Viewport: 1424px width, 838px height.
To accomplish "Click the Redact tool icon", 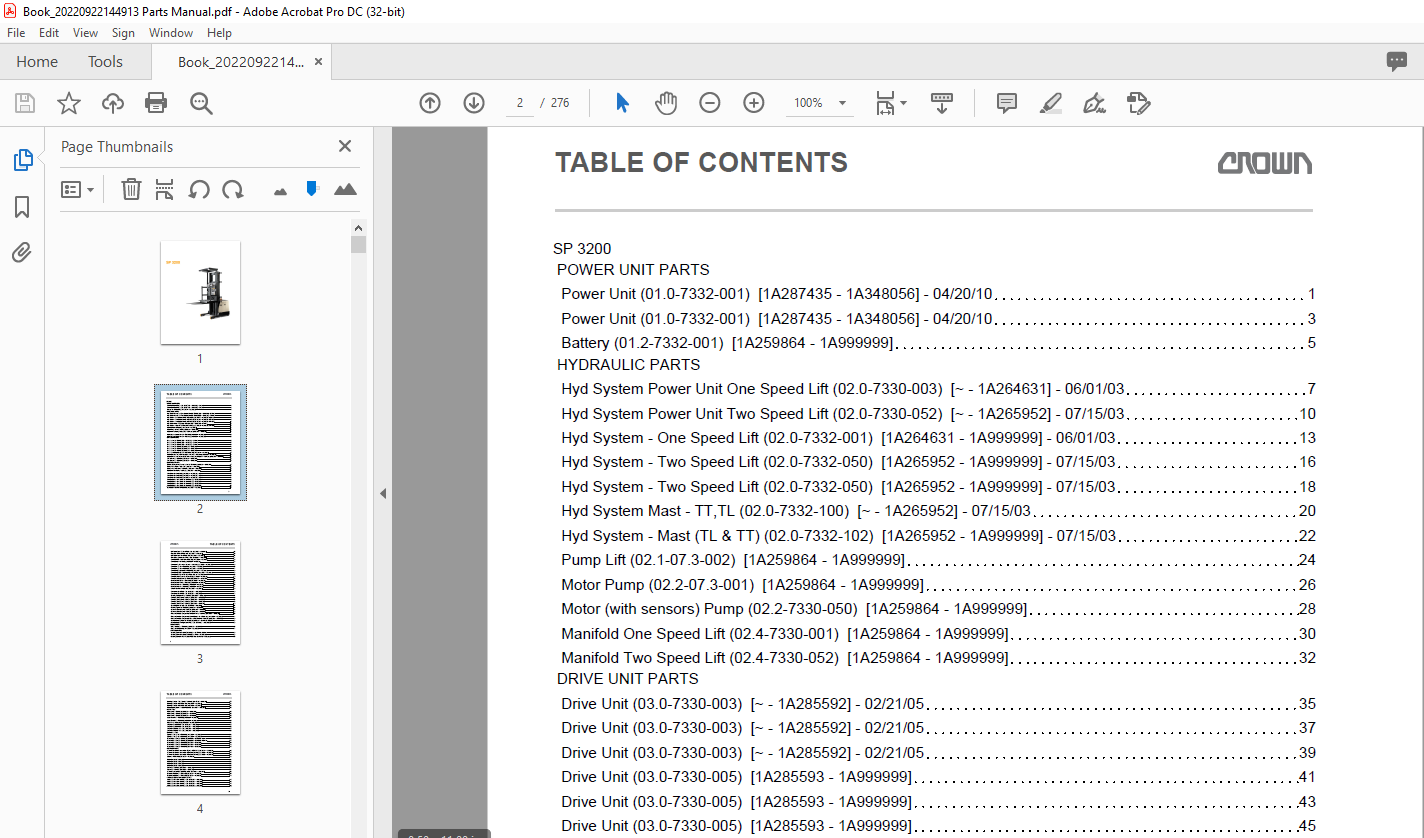I will pos(1139,103).
